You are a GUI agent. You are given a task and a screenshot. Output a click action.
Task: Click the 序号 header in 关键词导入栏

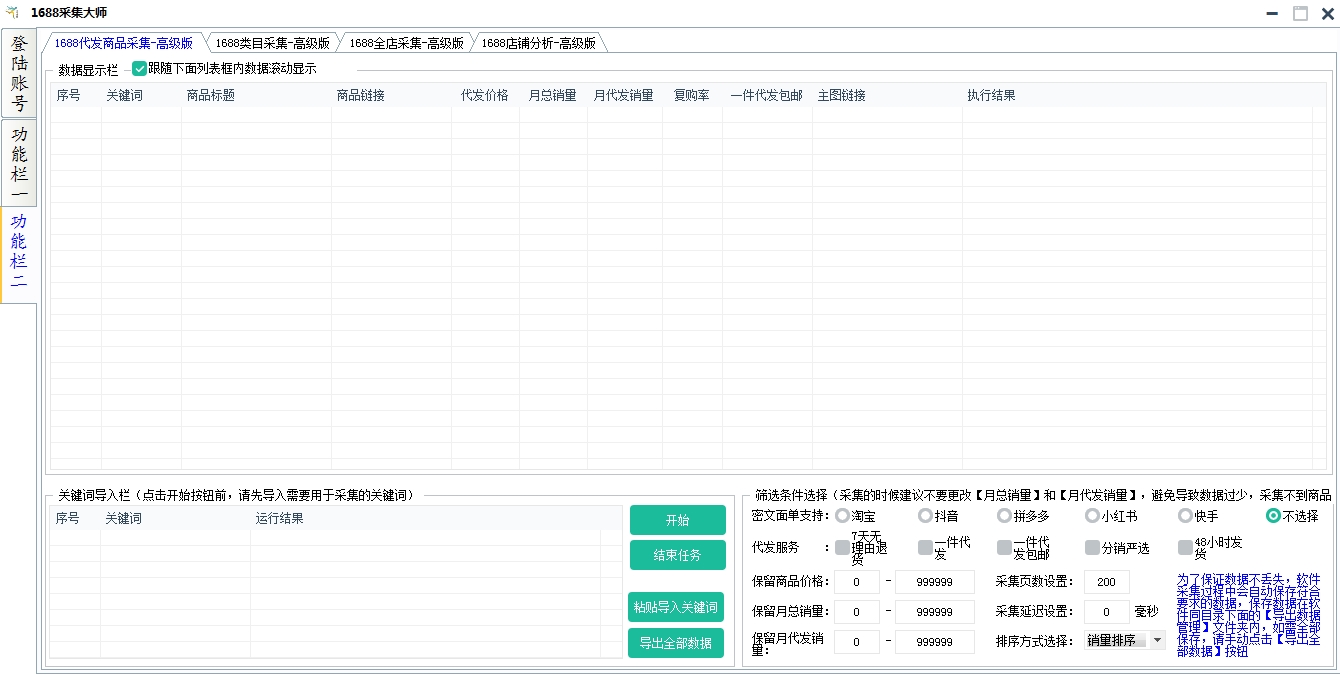point(75,518)
